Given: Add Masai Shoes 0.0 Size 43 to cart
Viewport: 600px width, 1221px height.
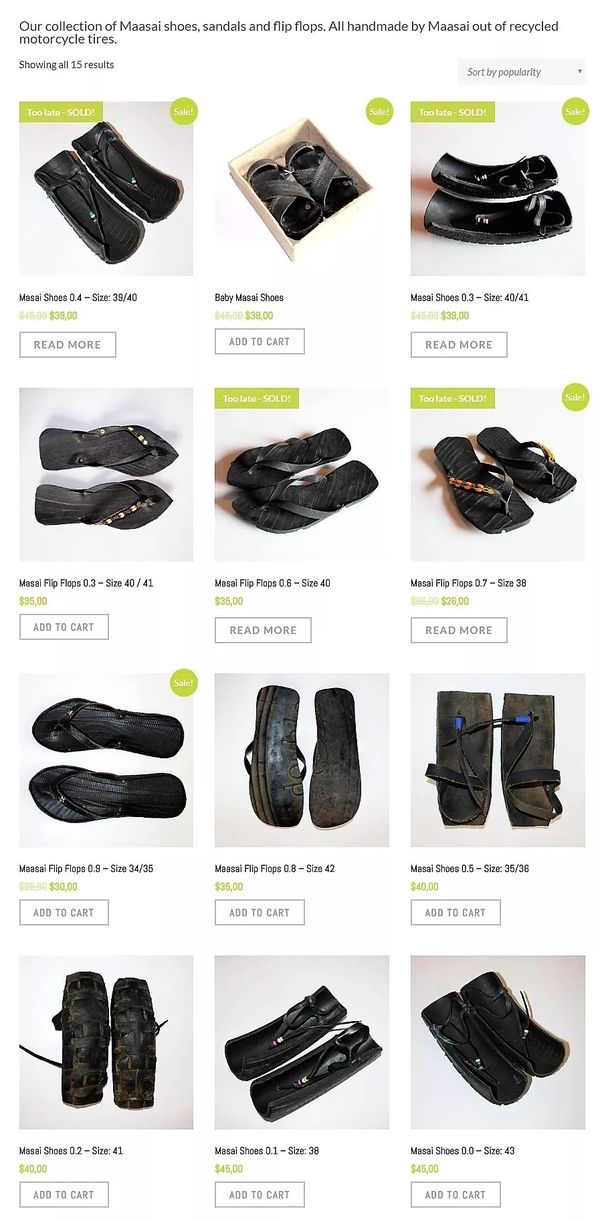Looking at the screenshot, I should (x=456, y=1194).
